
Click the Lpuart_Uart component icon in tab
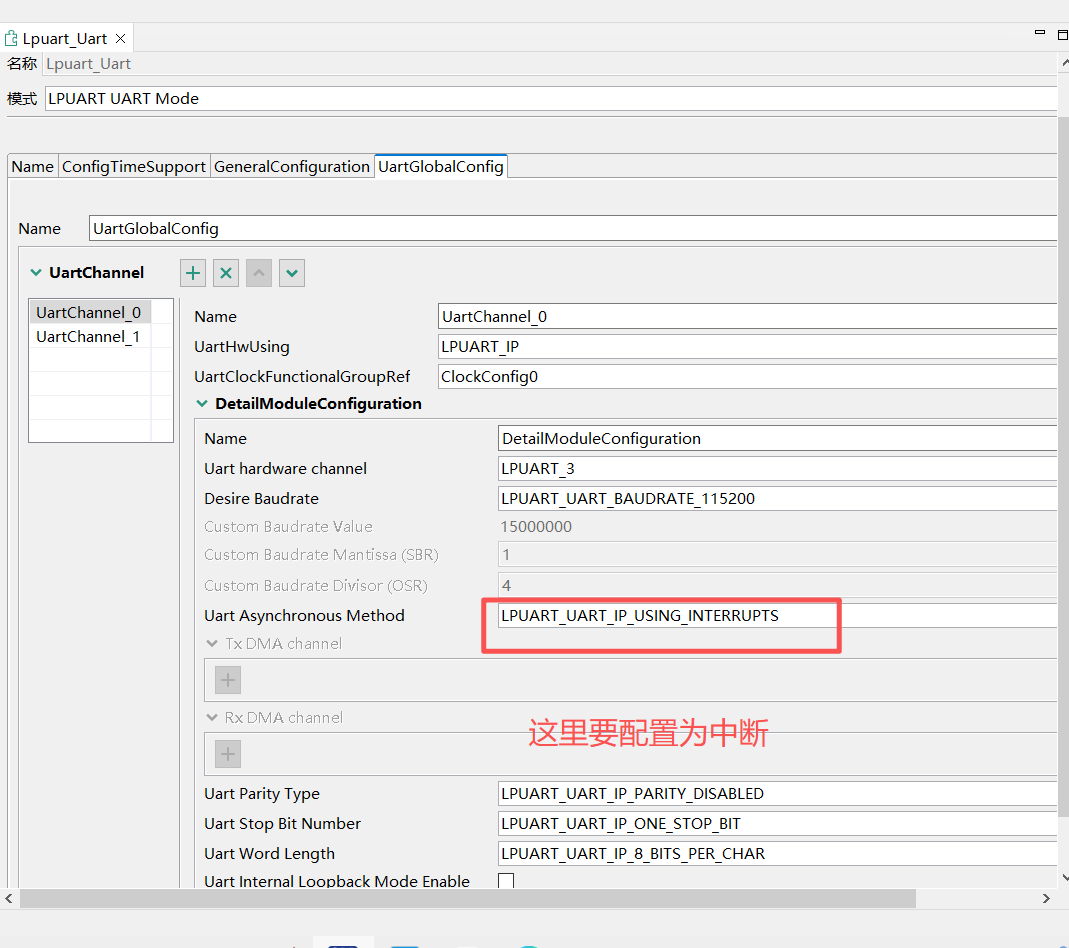tap(11, 39)
